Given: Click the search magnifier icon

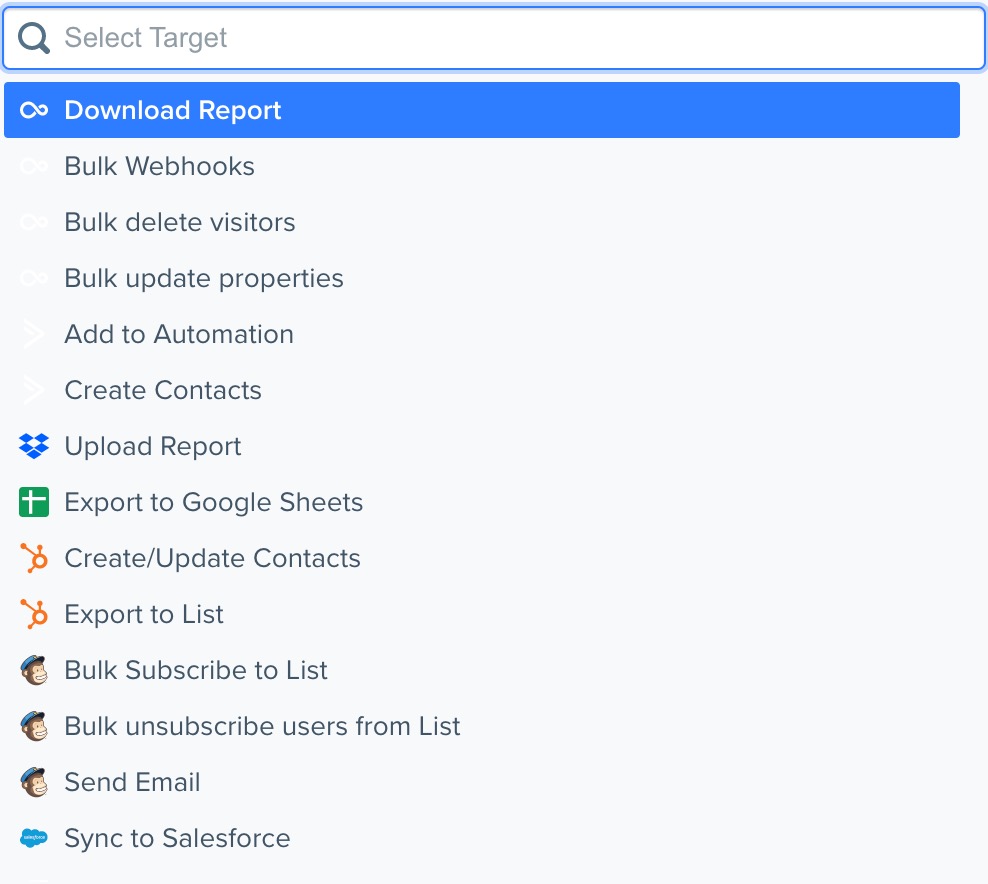Looking at the screenshot, I should click(33, 39).
